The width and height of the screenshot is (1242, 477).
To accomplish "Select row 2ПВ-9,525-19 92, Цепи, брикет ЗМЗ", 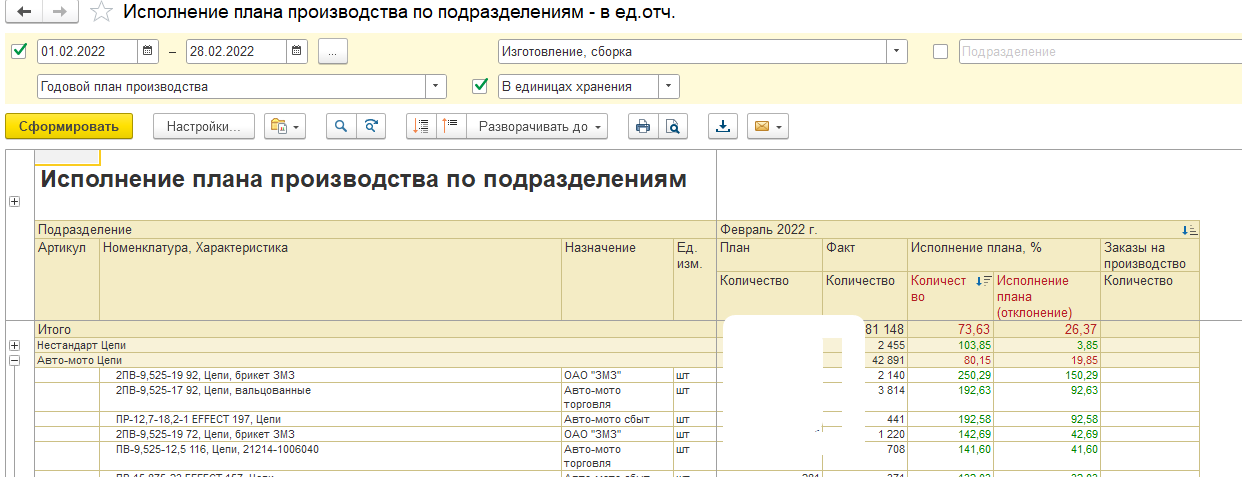I will coord(205,375).
